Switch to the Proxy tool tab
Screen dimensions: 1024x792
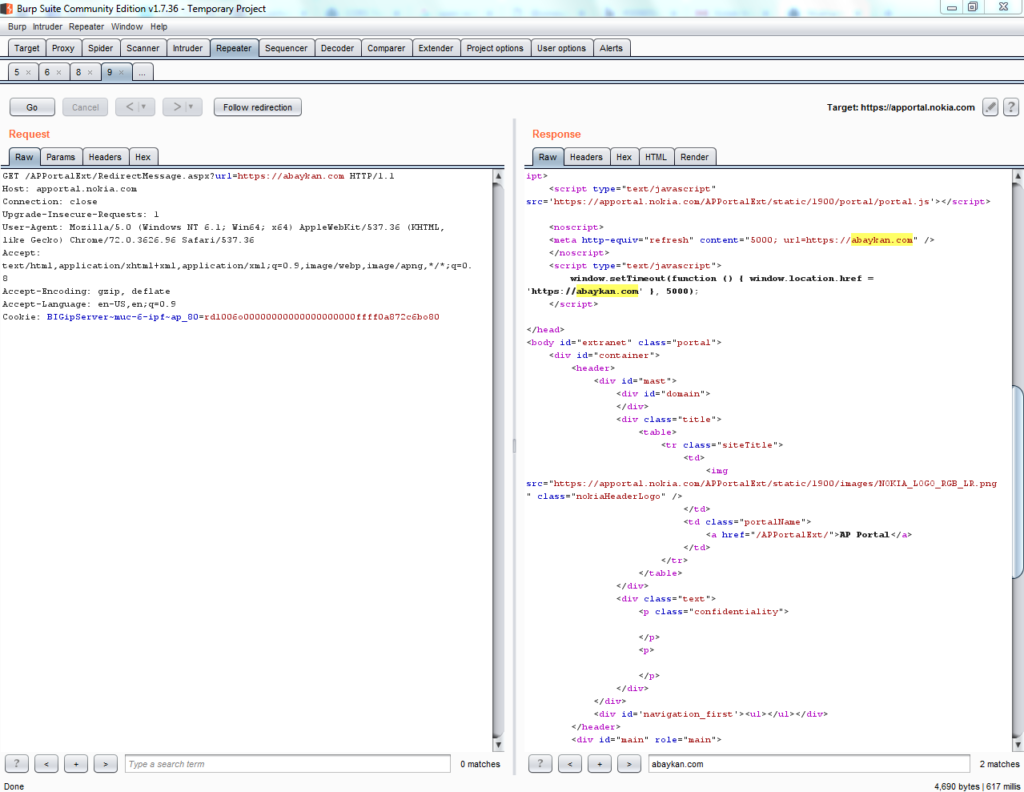[63, 48]
